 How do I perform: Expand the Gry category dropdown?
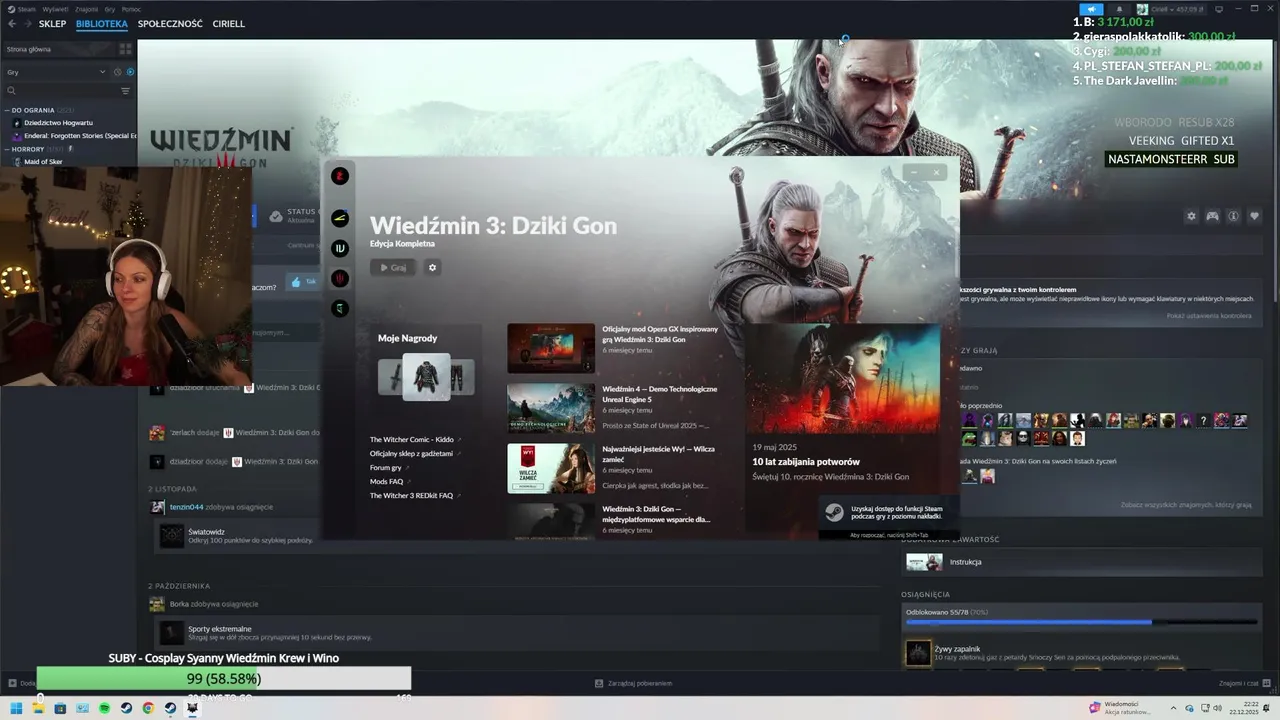coord(56,72)
